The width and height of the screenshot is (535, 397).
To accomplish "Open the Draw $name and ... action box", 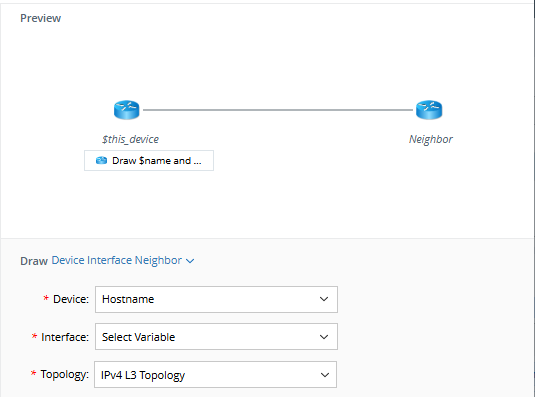I will [x=149, y=160].
